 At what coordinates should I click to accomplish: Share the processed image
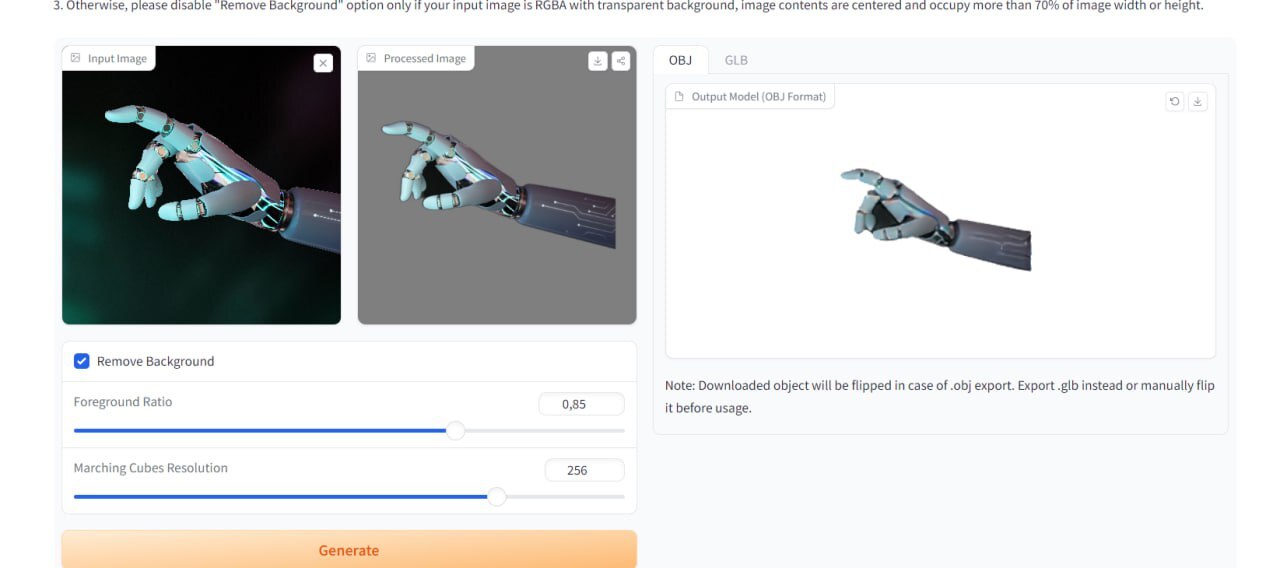[621, 61]
